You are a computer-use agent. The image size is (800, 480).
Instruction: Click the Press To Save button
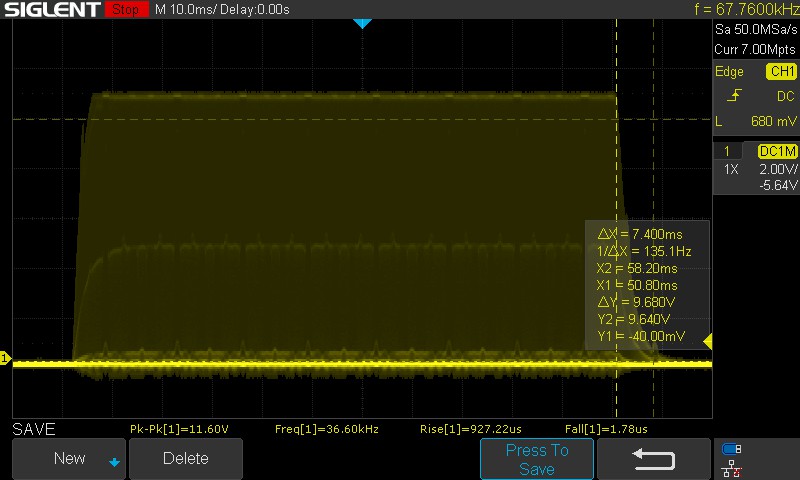537,459
